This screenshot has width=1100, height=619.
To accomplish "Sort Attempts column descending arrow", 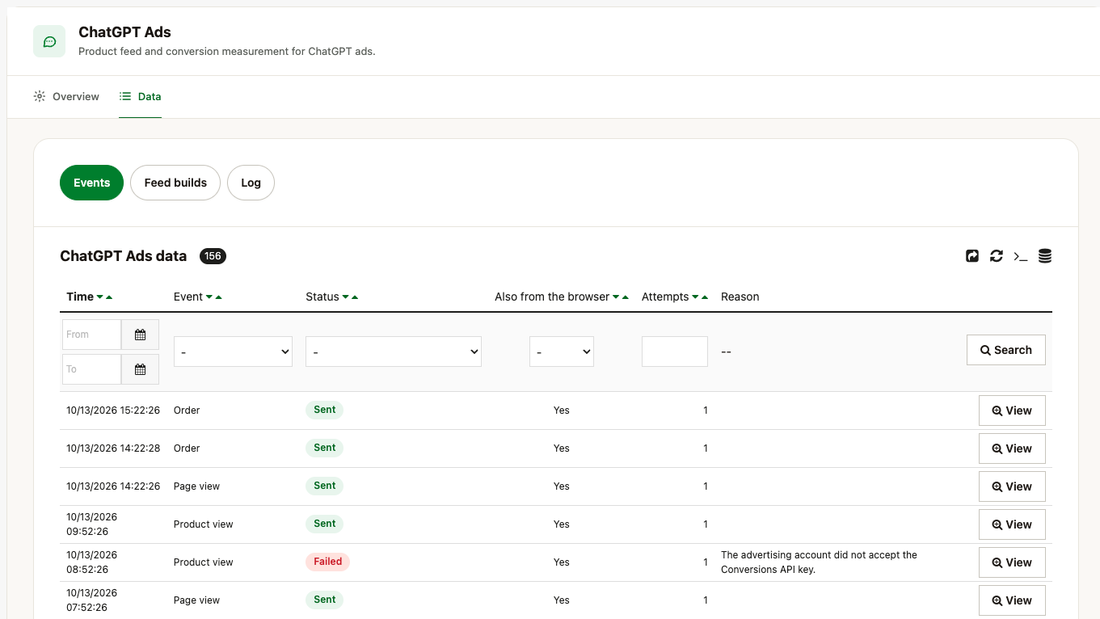I will point(695,297).
